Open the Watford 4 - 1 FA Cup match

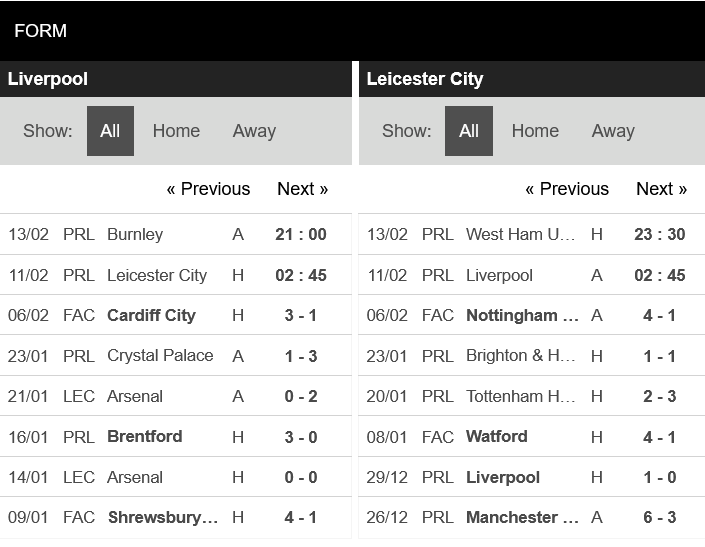click(532, 436)
